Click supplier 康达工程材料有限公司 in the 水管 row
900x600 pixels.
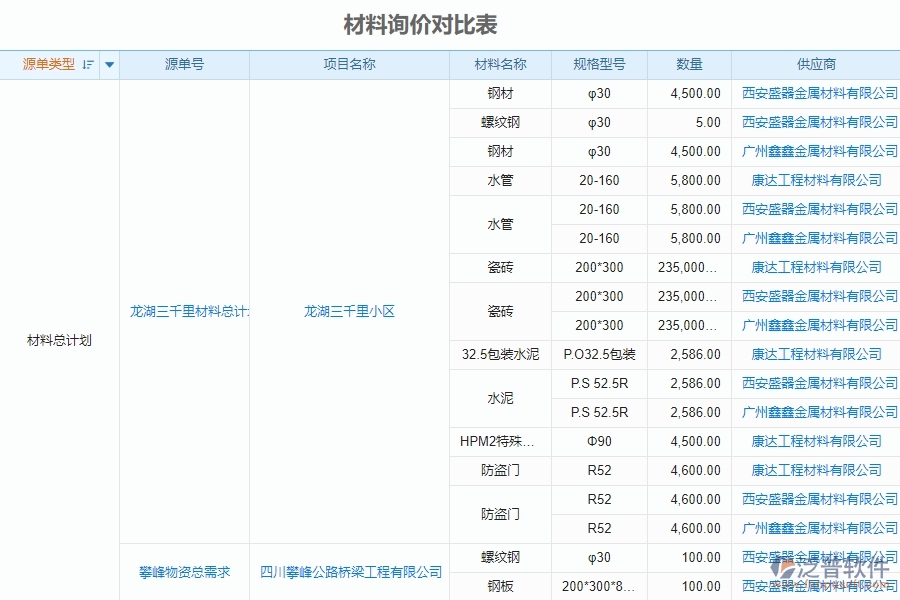(x=815, y=180)
